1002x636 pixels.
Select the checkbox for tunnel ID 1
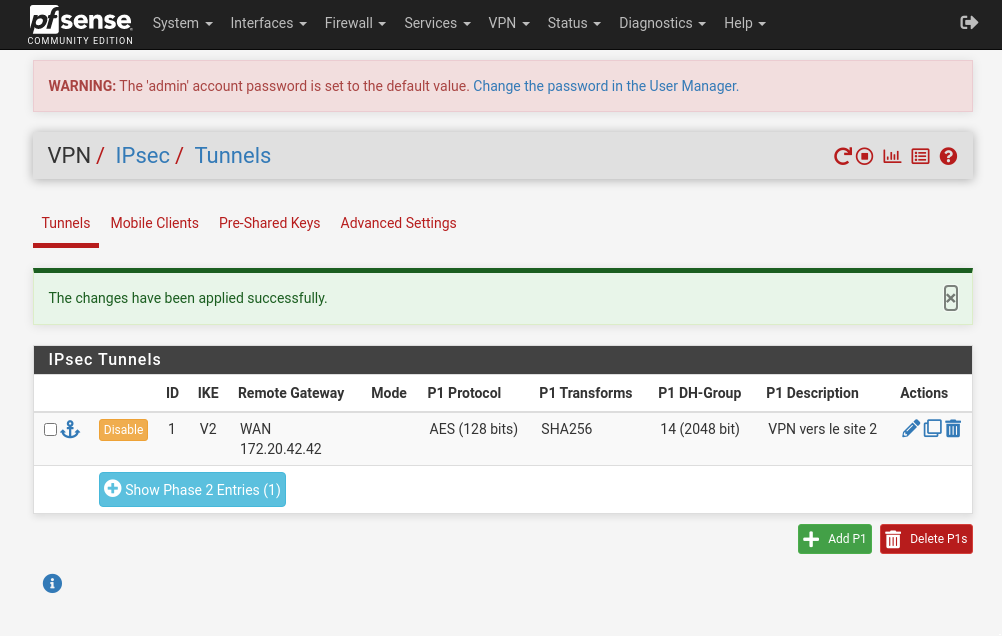50,430
